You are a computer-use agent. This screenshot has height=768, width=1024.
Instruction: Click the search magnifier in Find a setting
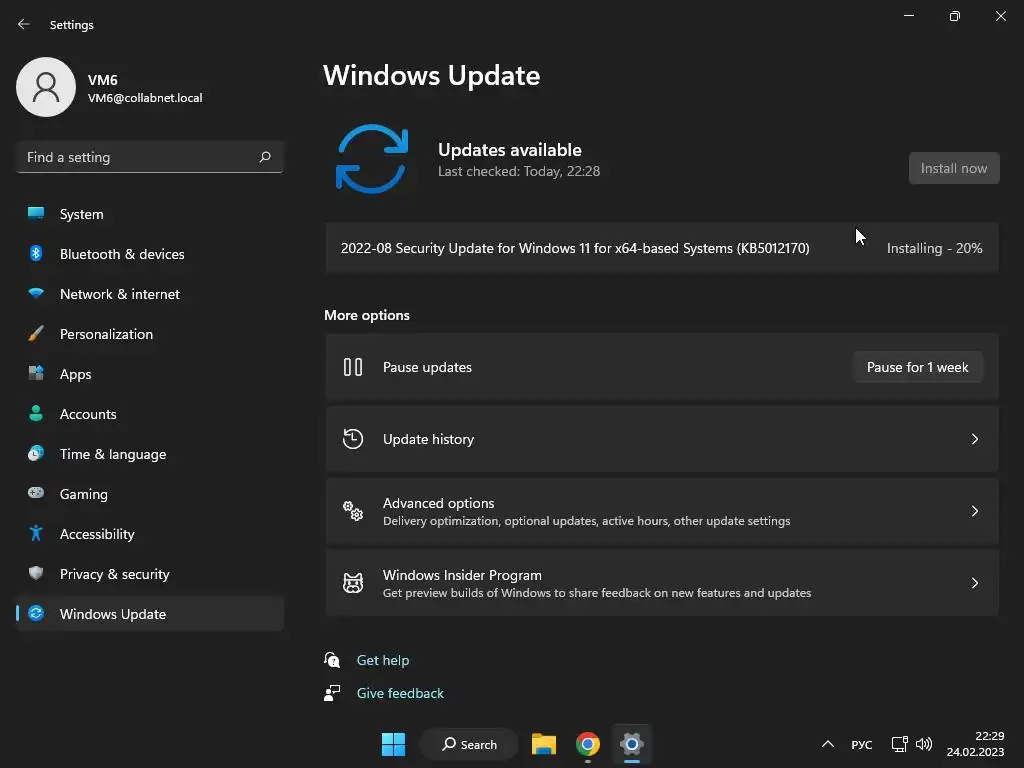tap(265, 157)
